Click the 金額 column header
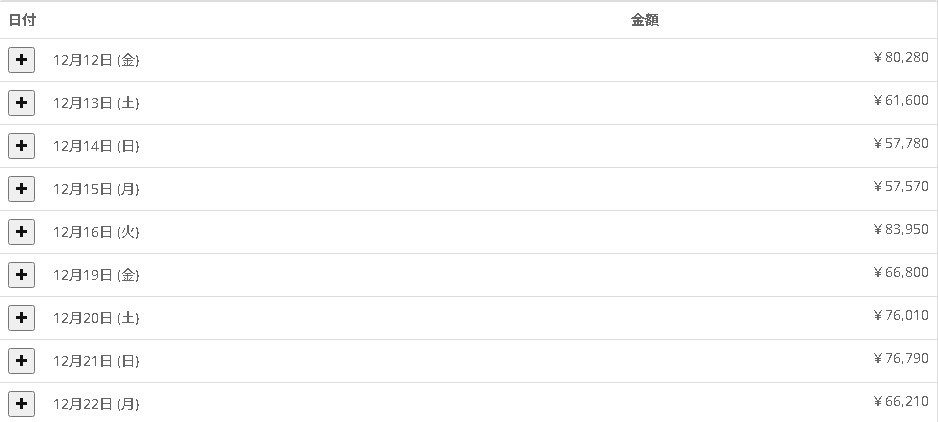 click(x=645, y=20)
